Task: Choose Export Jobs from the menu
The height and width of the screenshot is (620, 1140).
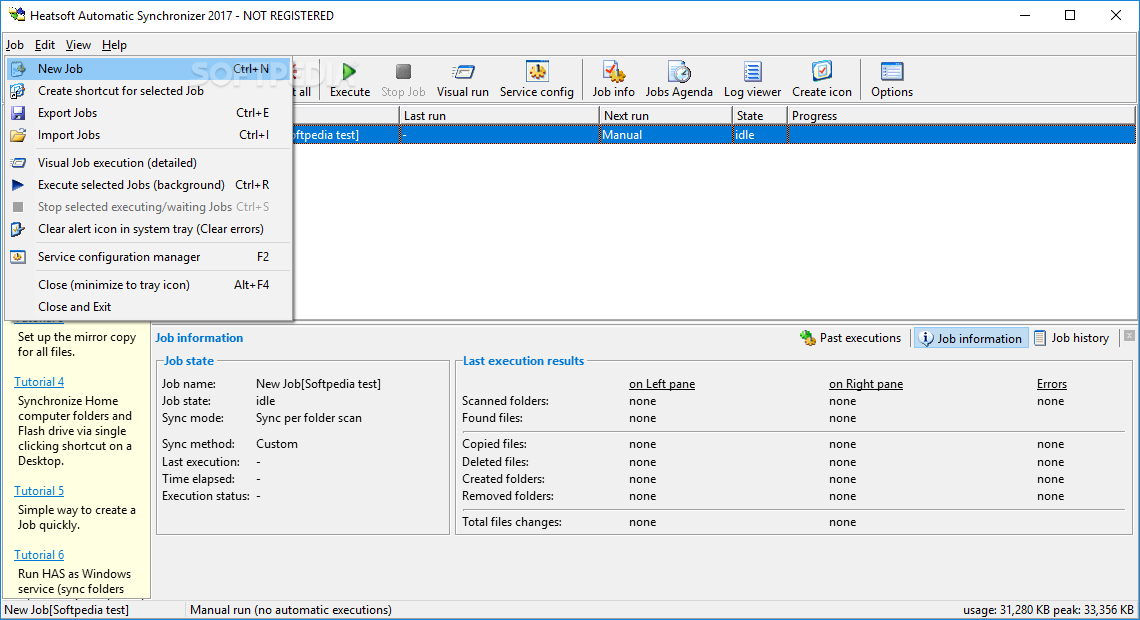Action: [148, 113]
